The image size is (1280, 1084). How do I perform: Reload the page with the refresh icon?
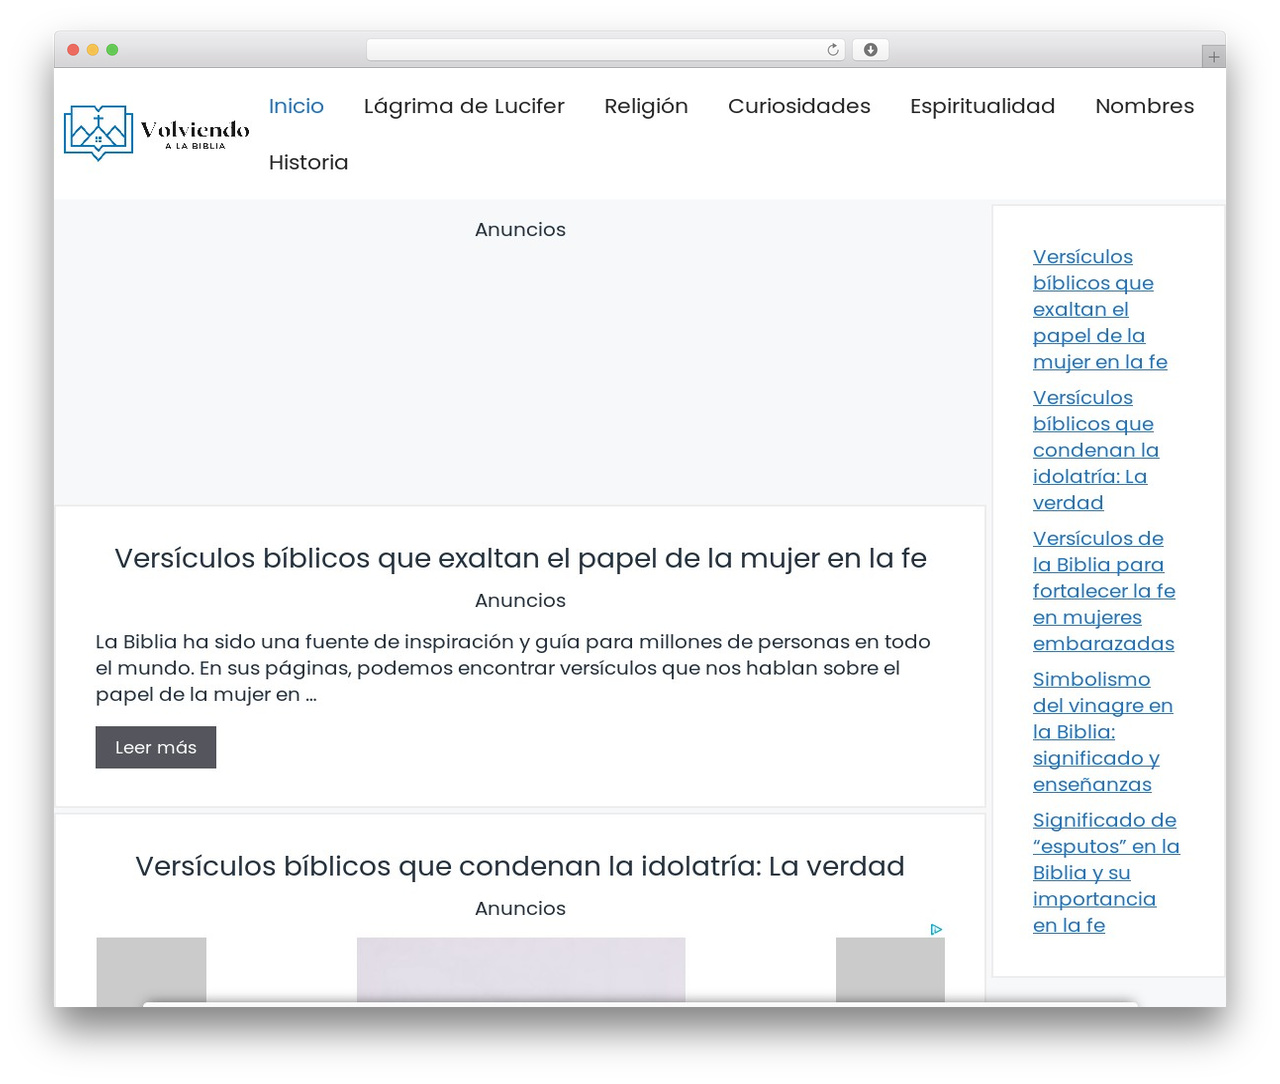point(833,50)
